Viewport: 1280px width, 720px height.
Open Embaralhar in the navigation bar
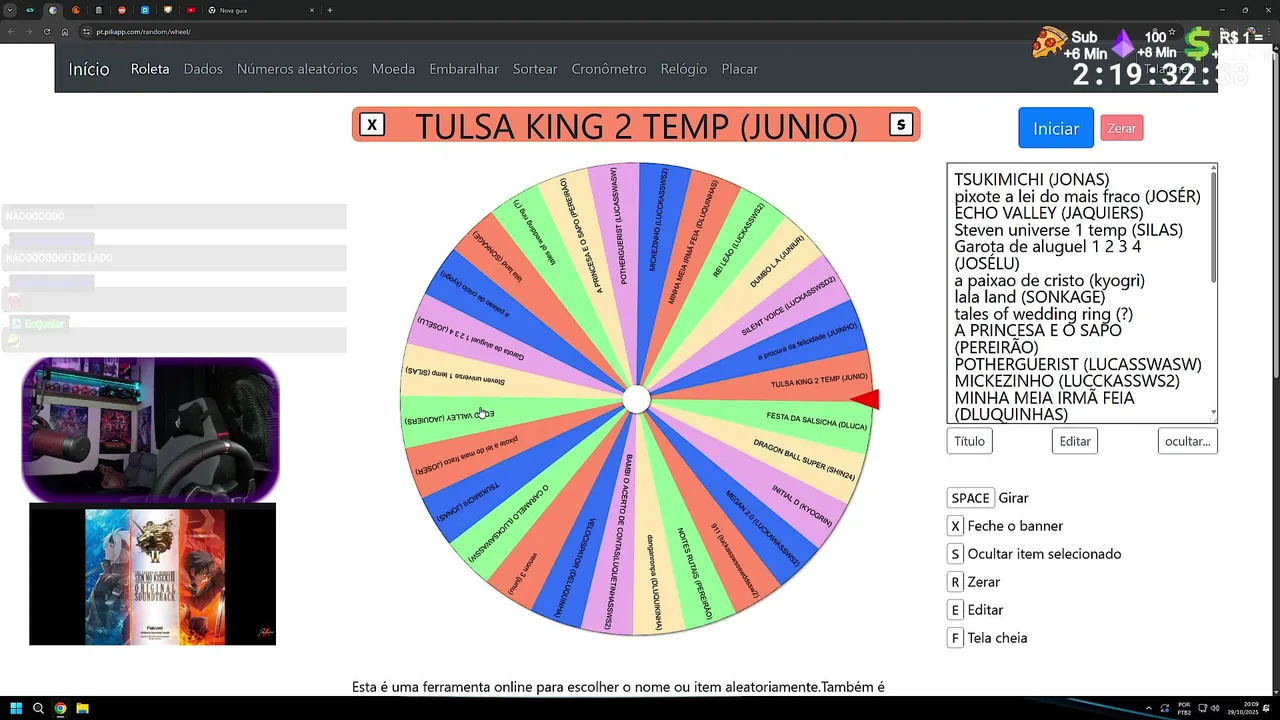point(464,69)
